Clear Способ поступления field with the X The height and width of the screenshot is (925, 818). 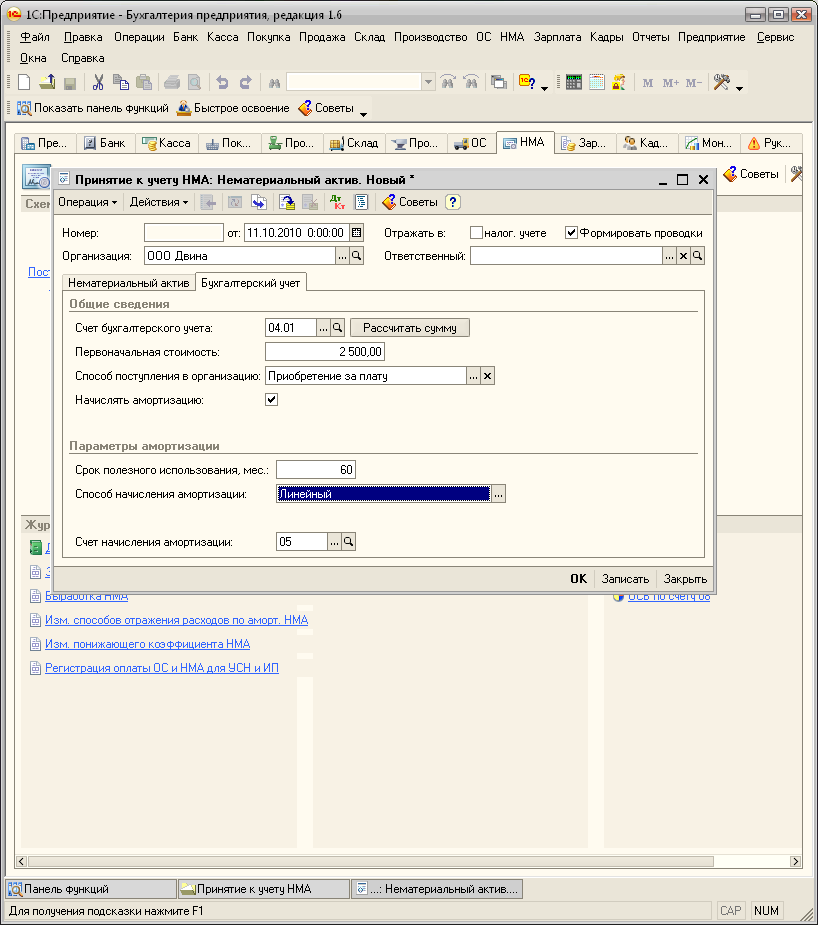(x=488, y=376)
